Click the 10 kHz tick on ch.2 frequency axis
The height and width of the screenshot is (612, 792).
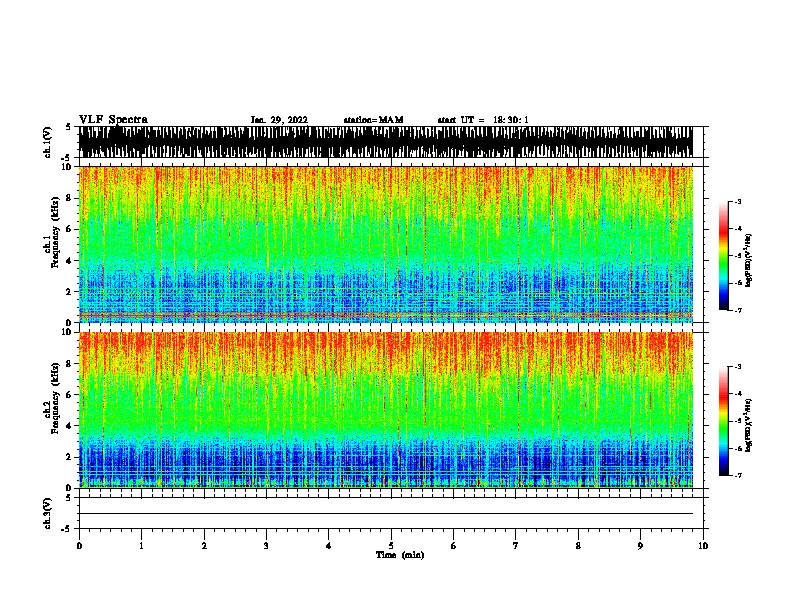[68, 332]
